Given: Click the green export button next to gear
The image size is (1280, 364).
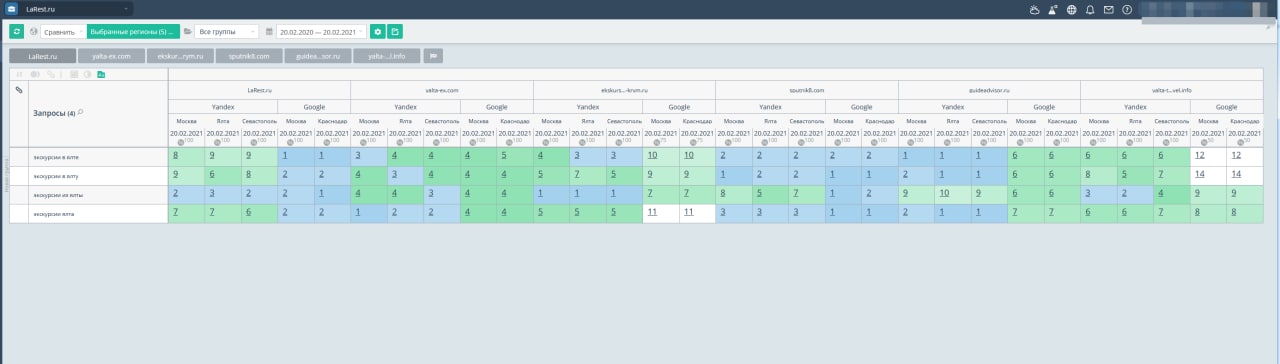Looking at the screenshot, I should [395, 32].
